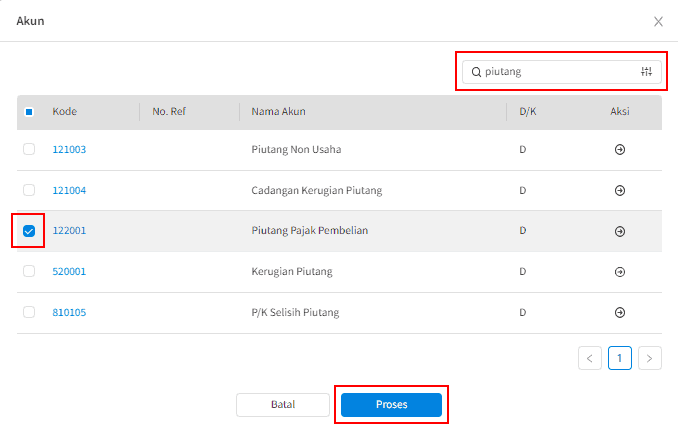Click arrow action icon for P/K Selisih Piutang

click(619, 312)
